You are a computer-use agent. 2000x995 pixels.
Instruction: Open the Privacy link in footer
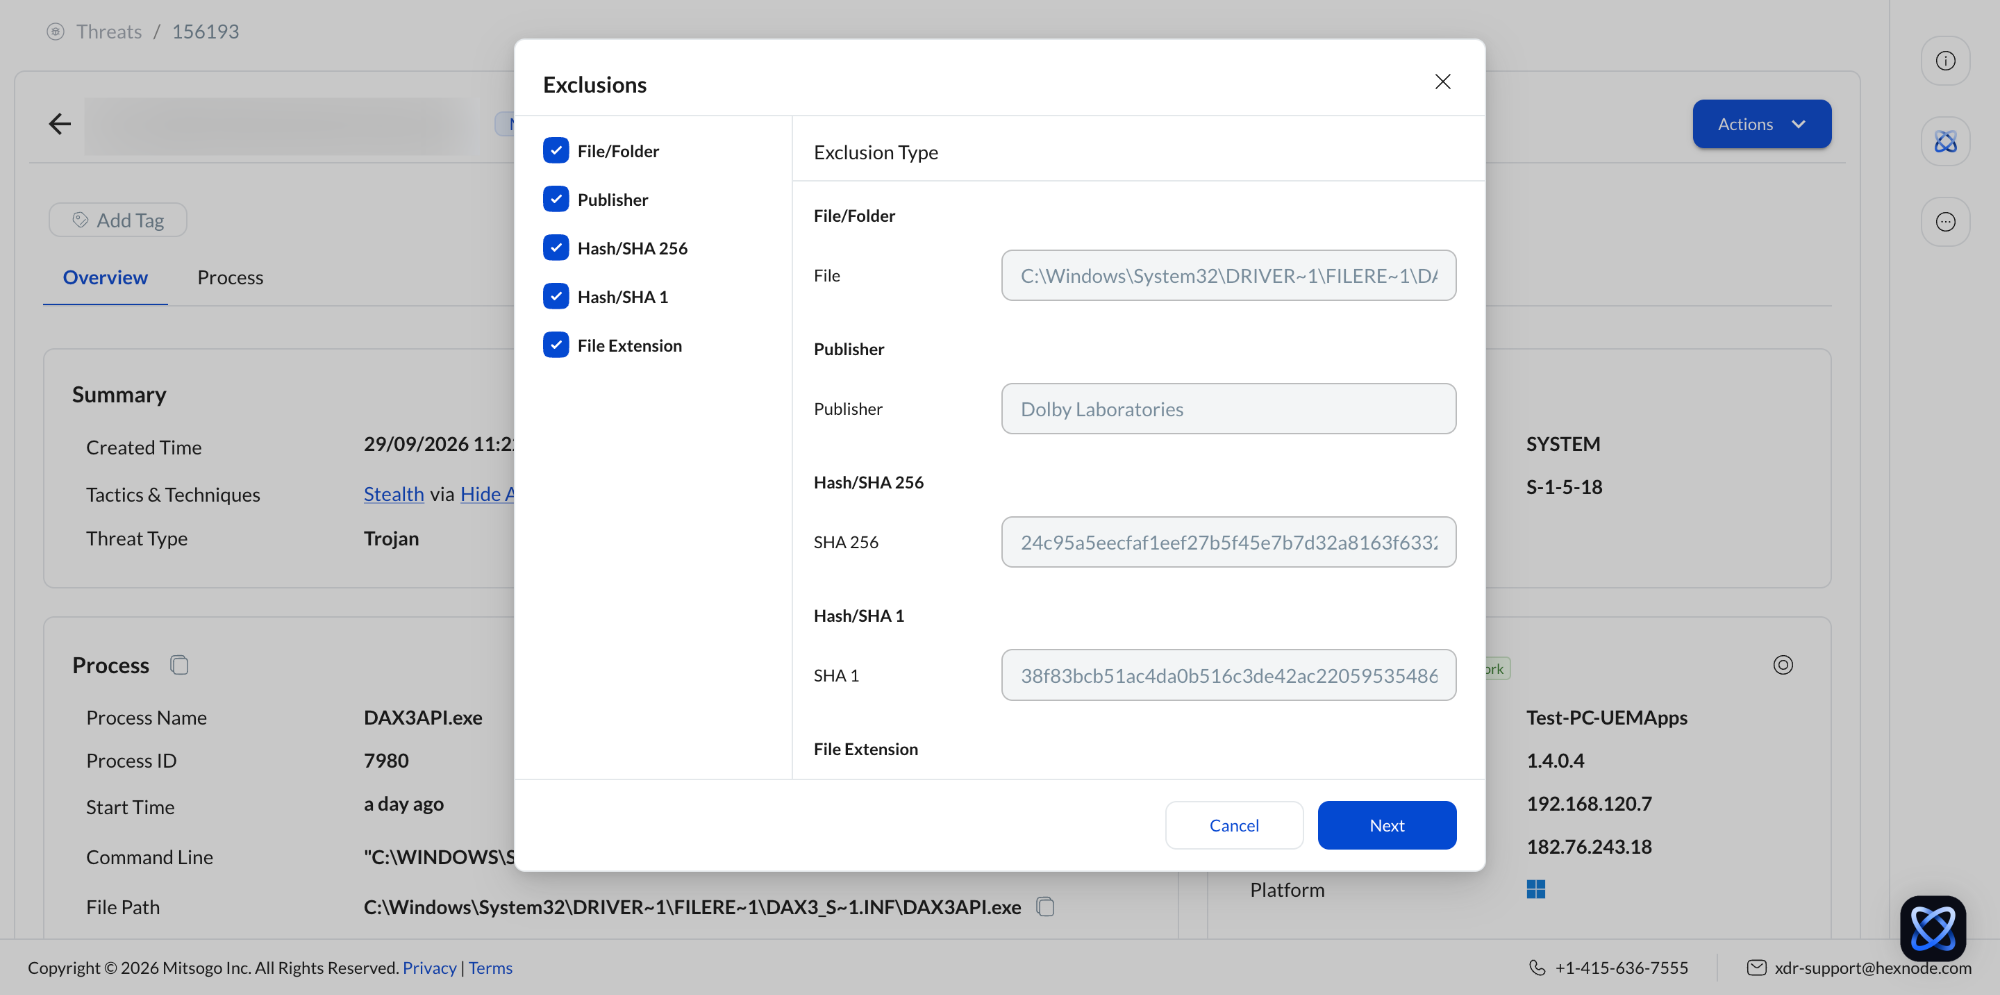(429, 968)
